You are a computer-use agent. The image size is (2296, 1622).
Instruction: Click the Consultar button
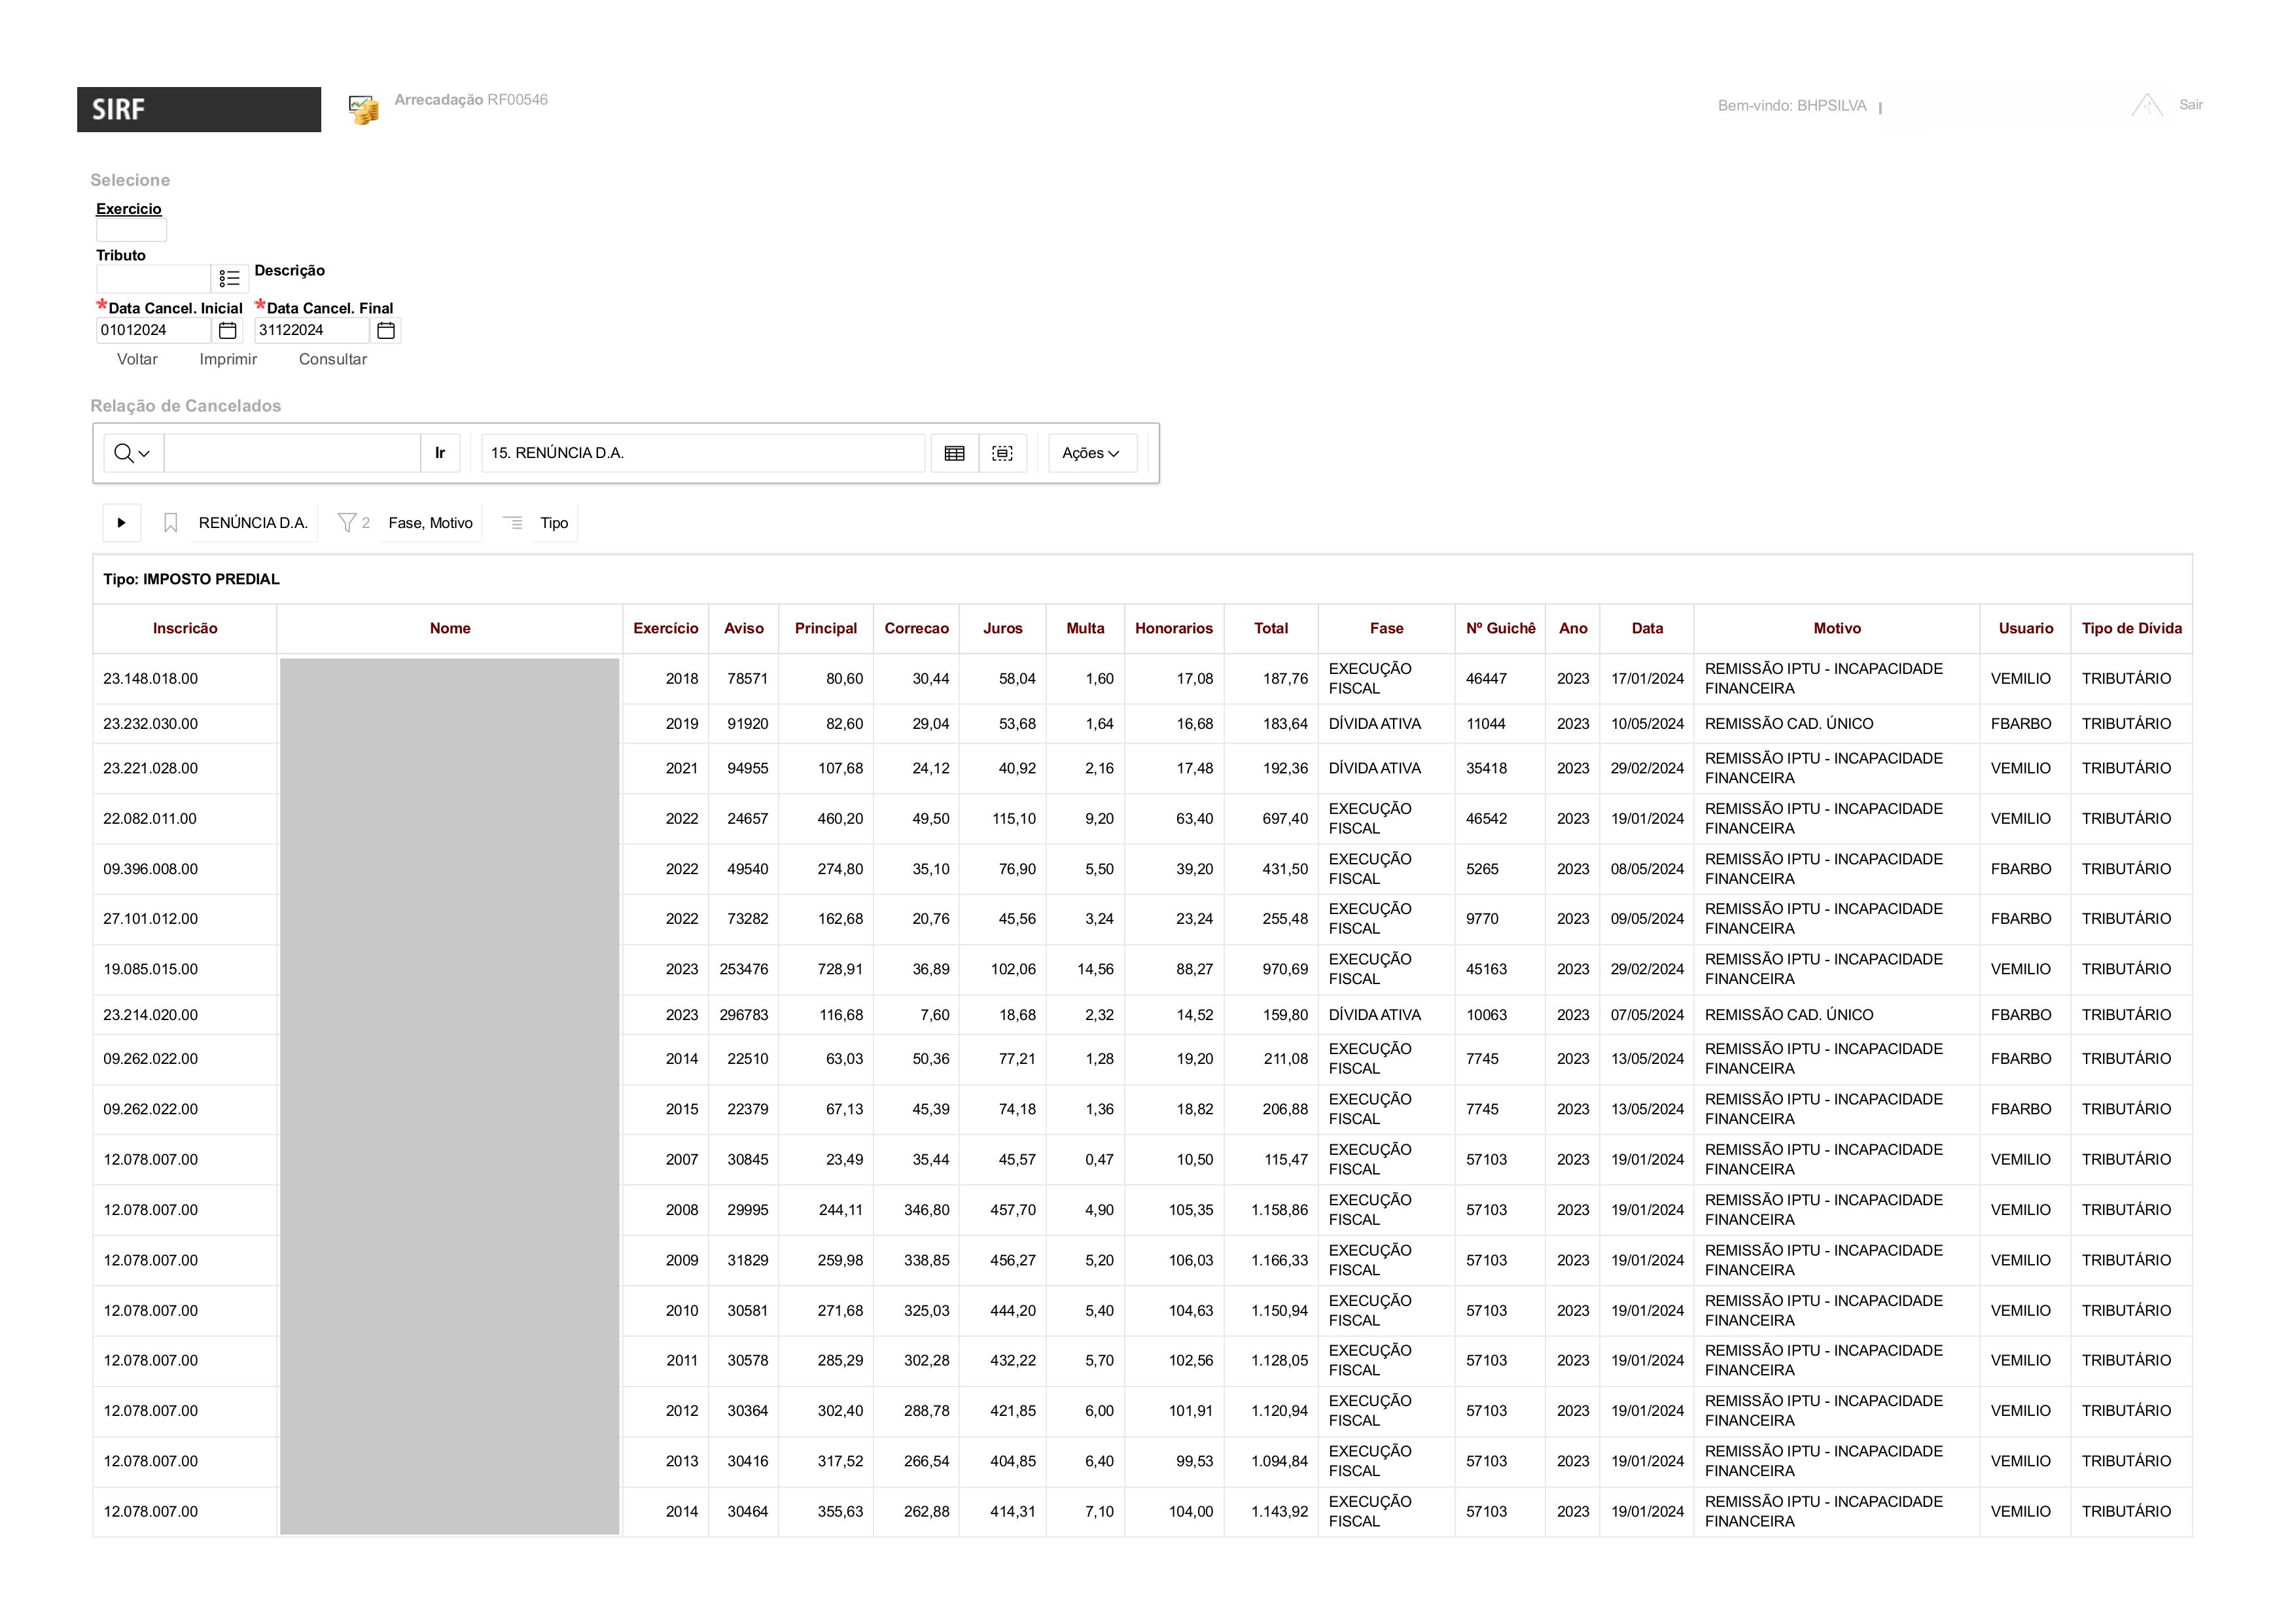click(333, 359)
